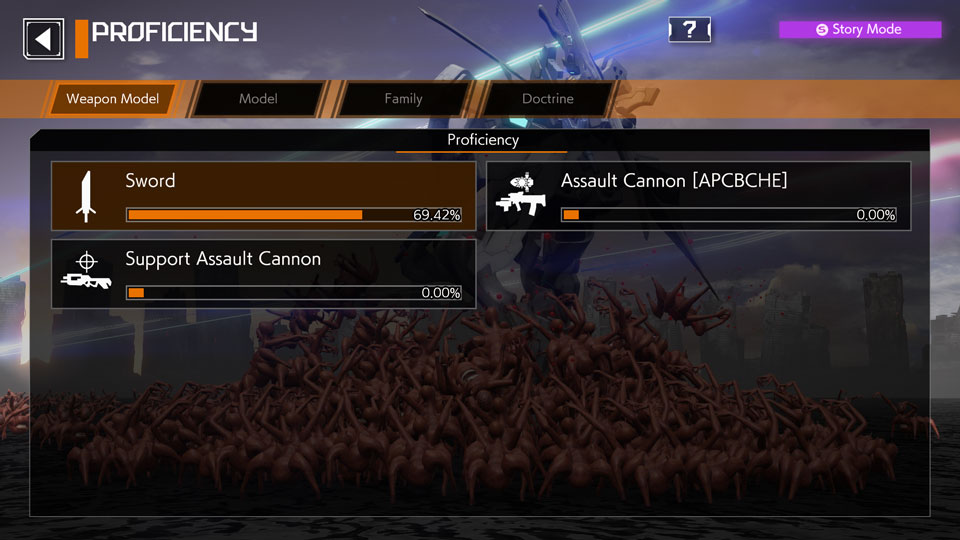Click the S icon in Story Mode badge

822,29
